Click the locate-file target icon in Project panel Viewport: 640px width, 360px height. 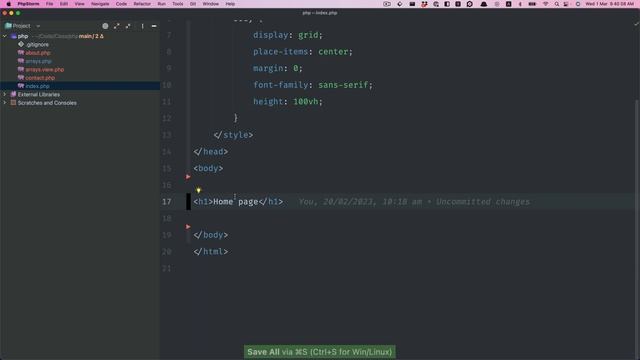point(105,26)
